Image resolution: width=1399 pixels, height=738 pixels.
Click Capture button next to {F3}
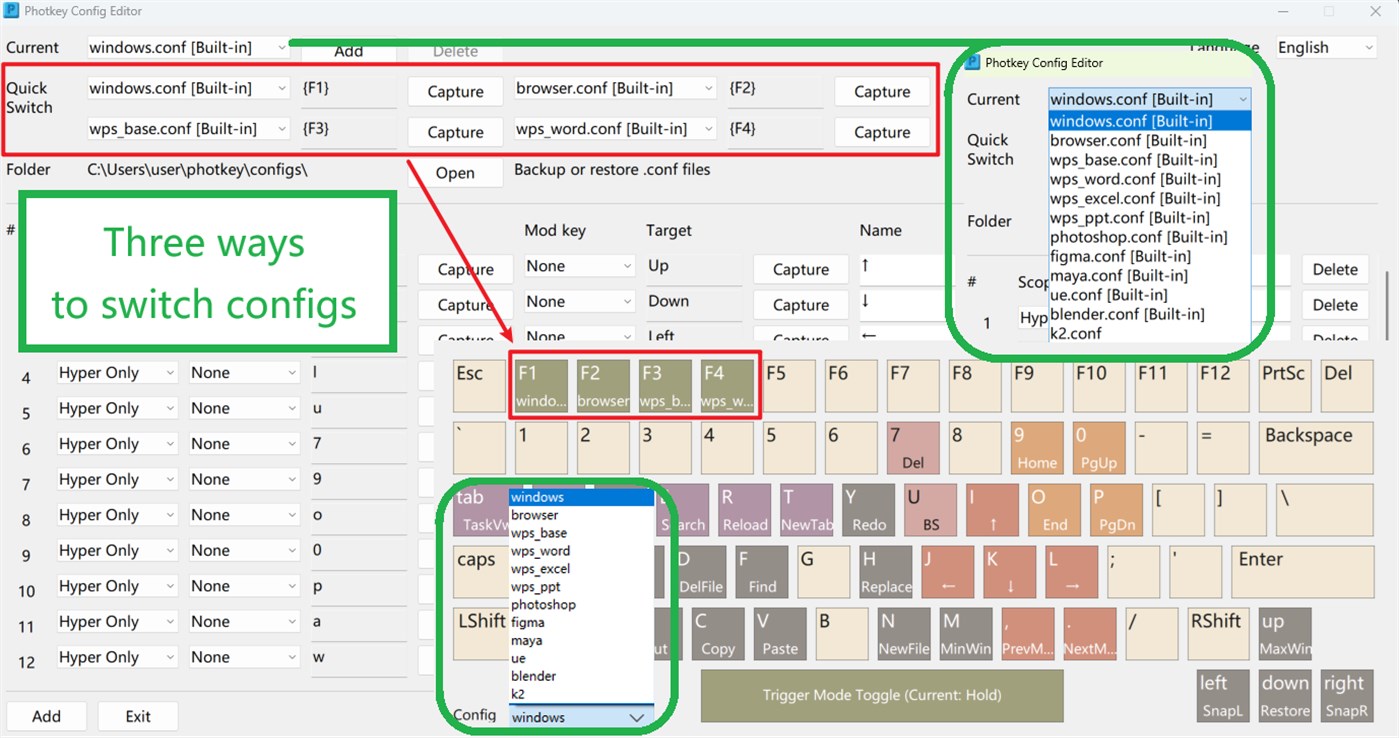pyautogui.click(x=455, y=132)
